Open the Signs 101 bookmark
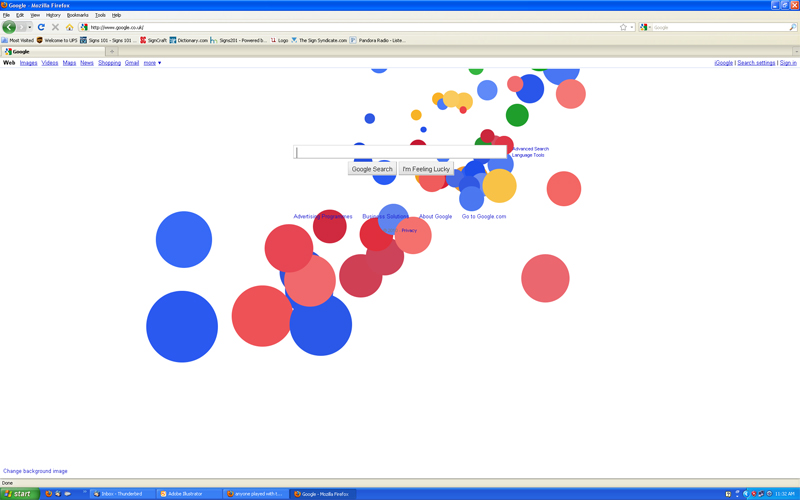The width and height of the screenshot is (800, 500). pos(108,40)
